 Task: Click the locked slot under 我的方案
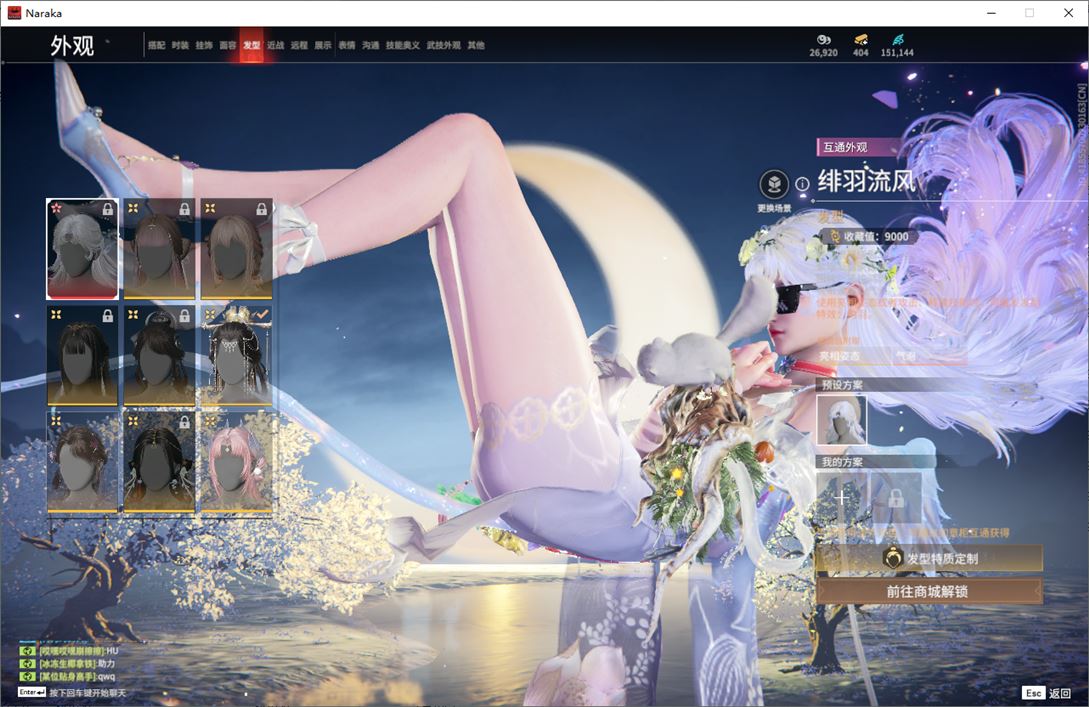point(896,497)
